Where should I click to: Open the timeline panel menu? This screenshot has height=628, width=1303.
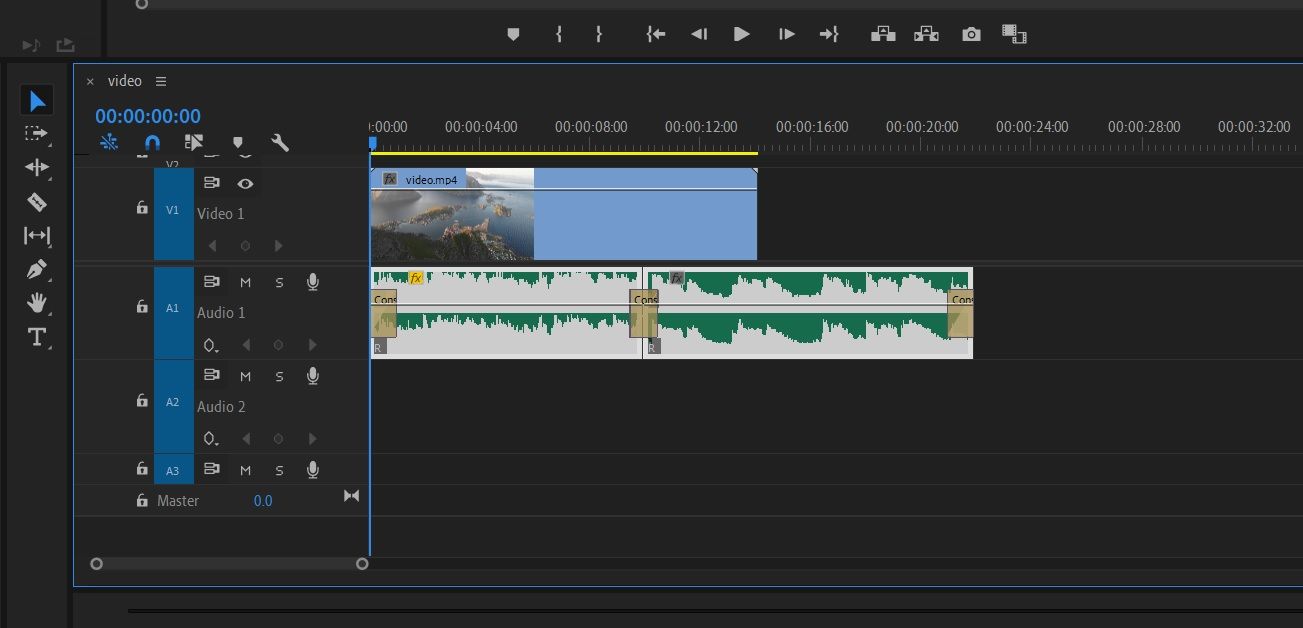click(x=160, y=81)
